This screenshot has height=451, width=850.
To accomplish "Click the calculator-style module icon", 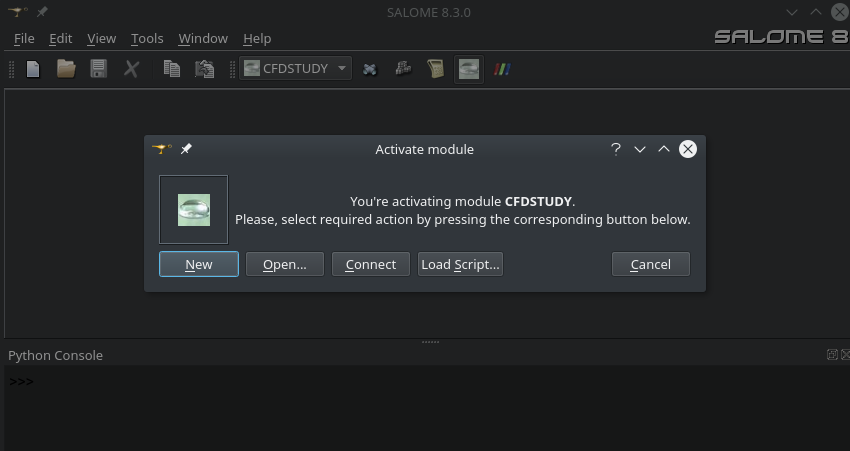I will (435, 69).
